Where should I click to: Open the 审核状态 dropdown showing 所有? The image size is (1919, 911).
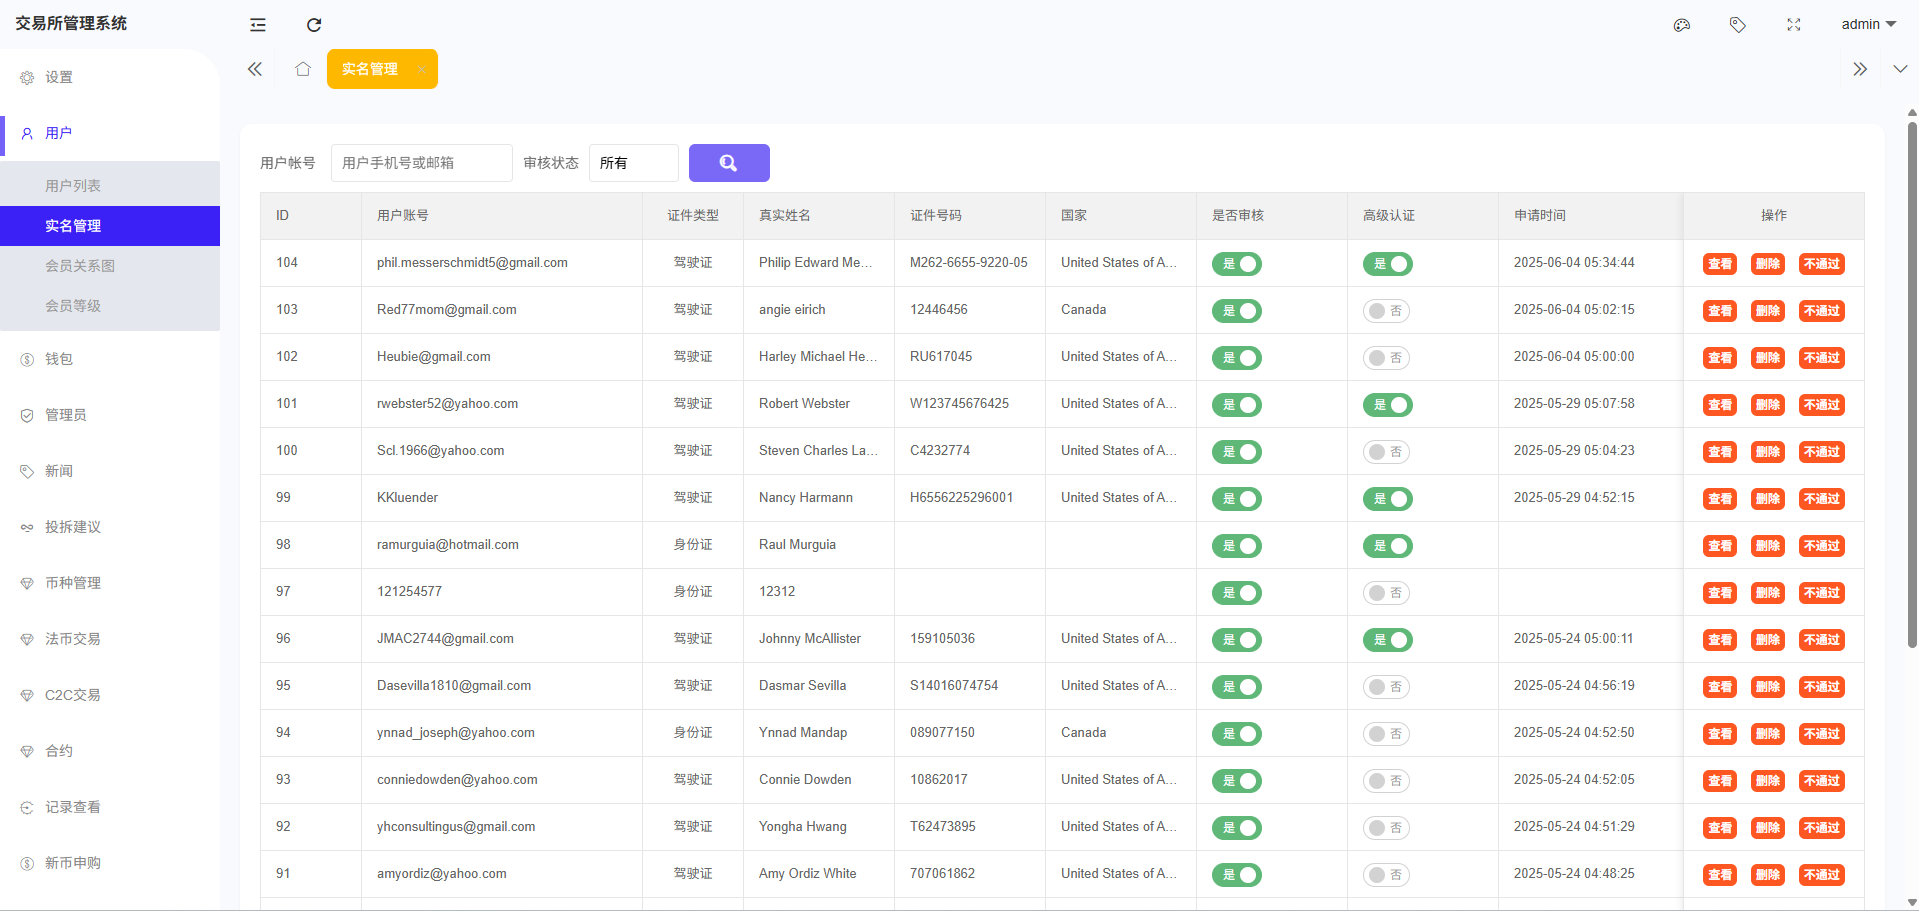[633, 162]
